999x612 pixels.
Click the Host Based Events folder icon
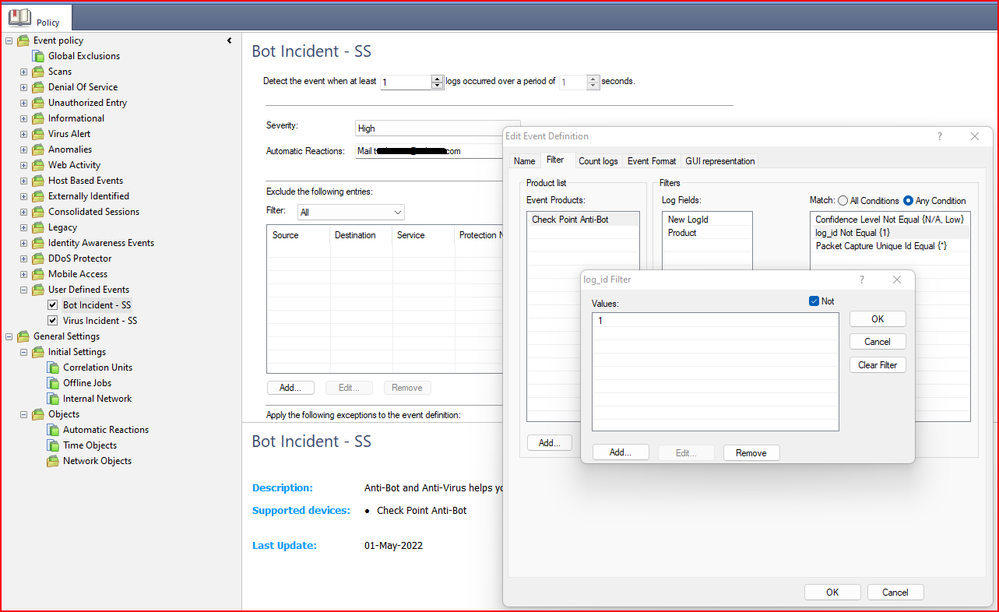point(38,181)
